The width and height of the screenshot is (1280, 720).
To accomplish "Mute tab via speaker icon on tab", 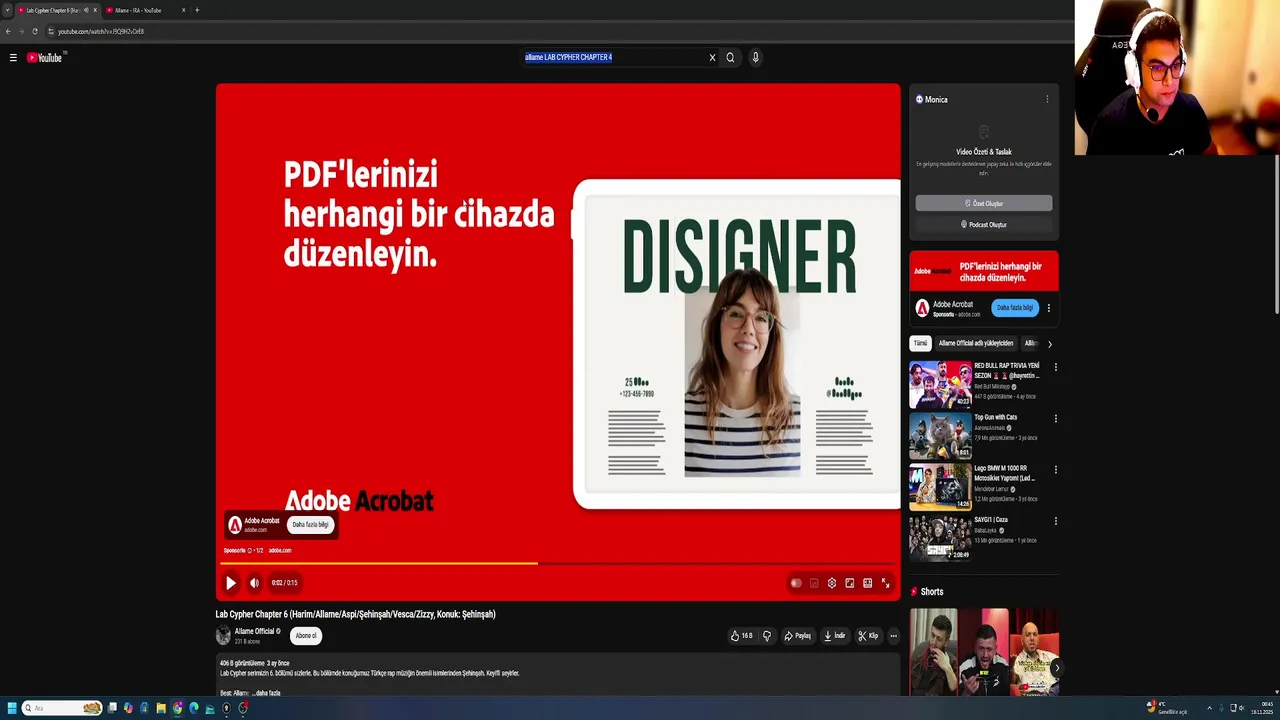I will pos(86,10).
